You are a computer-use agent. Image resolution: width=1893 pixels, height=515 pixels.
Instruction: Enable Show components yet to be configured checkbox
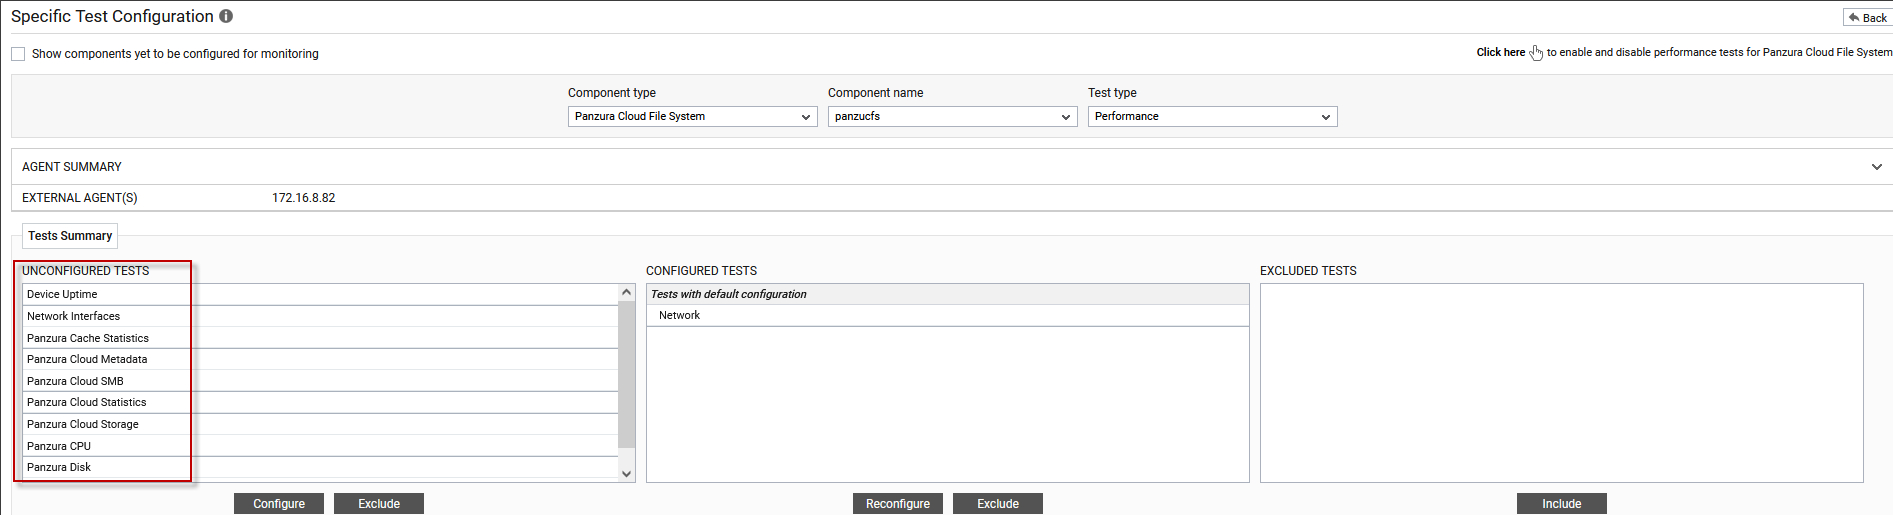pos(18,54)
